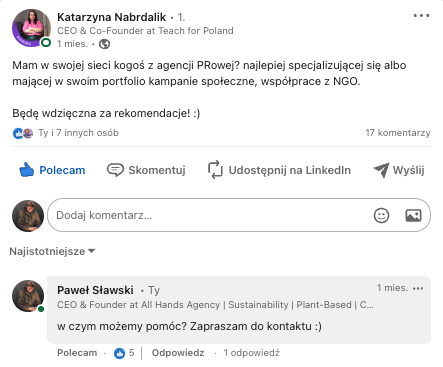
Task: Click Odpowiedz under the comment
Action: coord(178,353)
